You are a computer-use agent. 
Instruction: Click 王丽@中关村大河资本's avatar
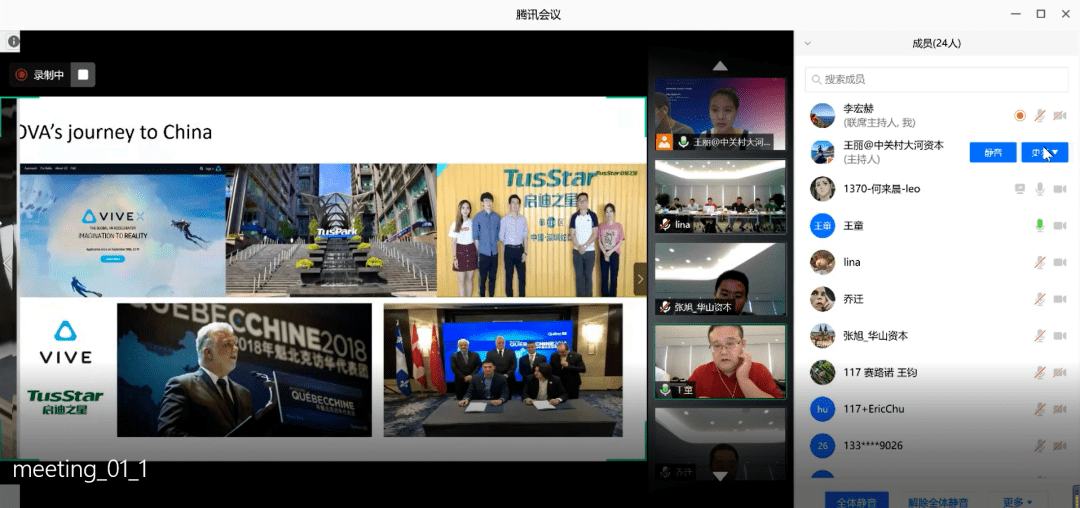pyautogui.click(x=822, y=152)
